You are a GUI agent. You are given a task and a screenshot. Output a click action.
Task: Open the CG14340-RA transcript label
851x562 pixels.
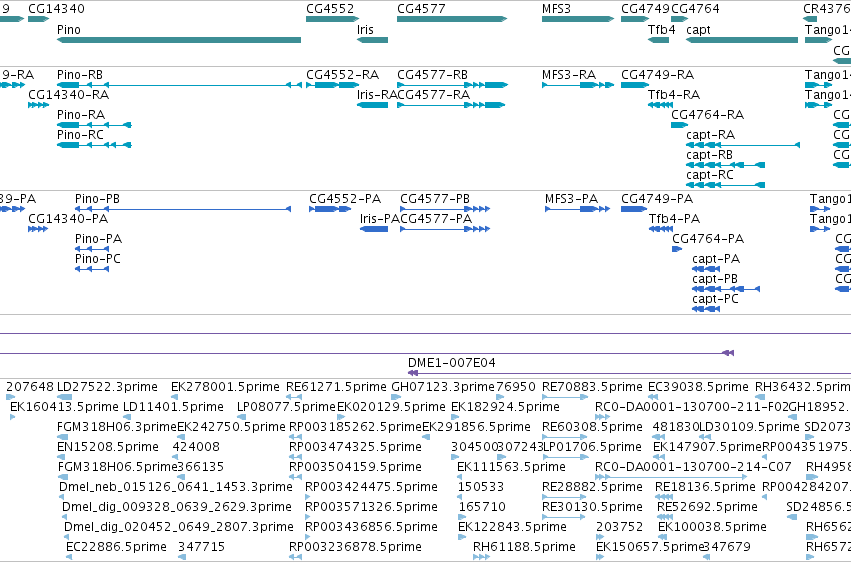coord(68,94)
